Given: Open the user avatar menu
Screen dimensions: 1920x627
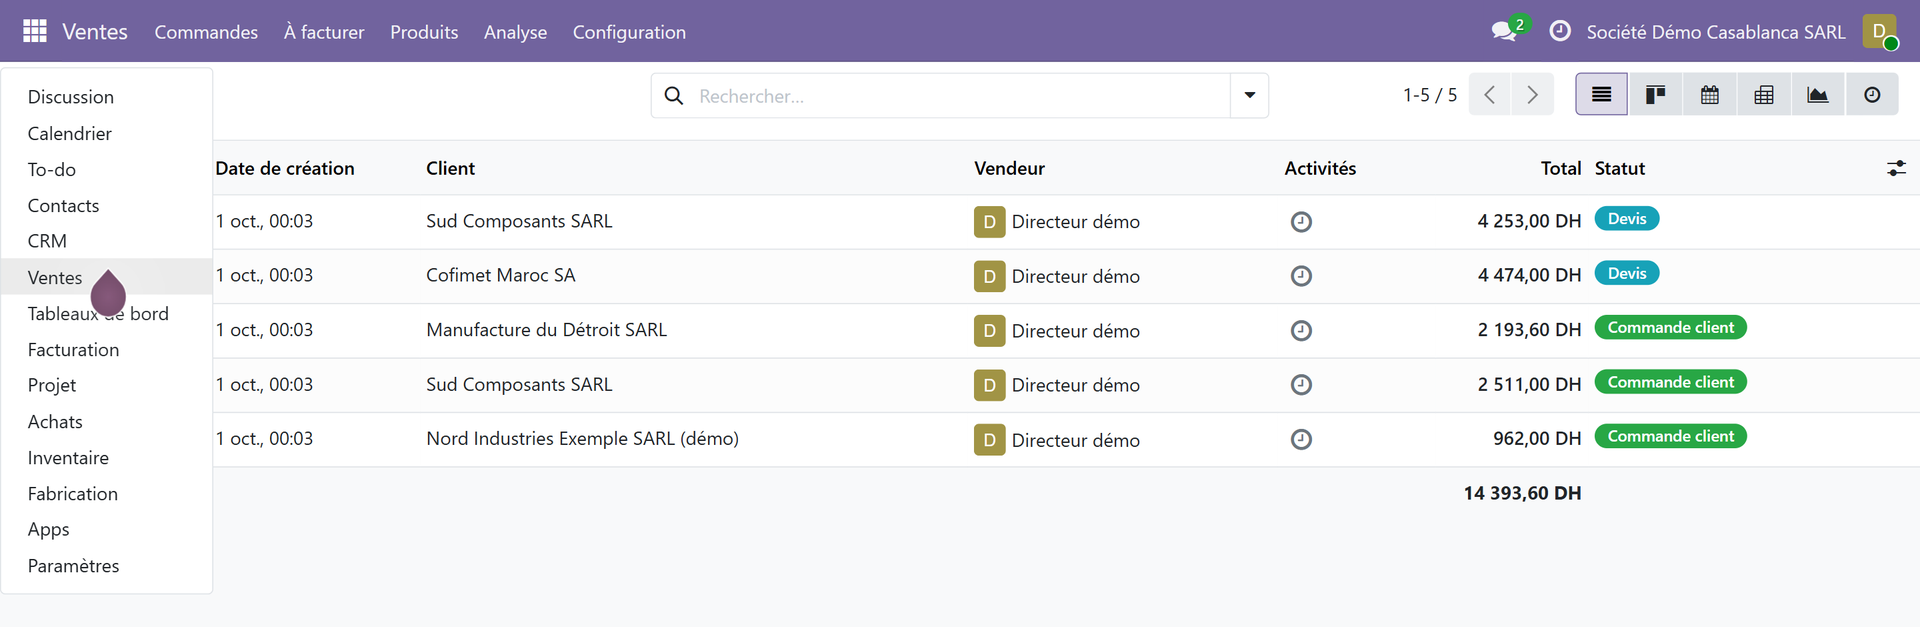Looking at the screenshot, I should [1880, 31].
